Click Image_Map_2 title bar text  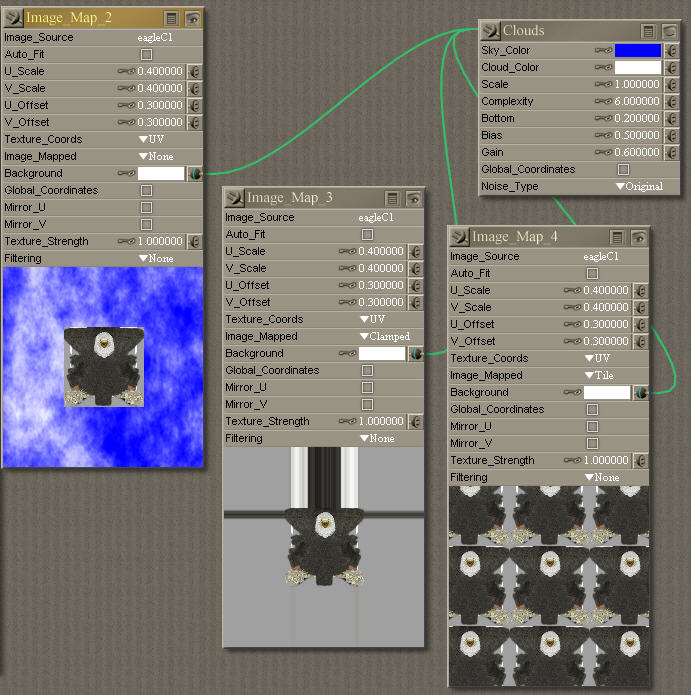(x=69, y=18)
